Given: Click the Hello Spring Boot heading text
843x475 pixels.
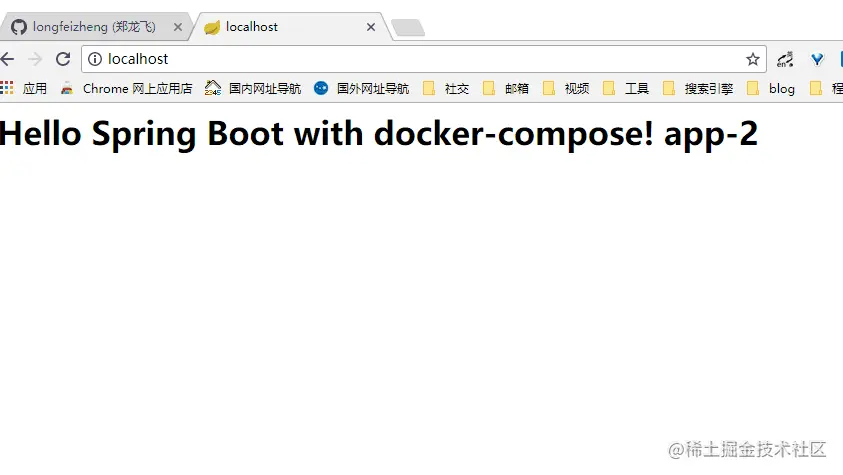Looking at the screenshot, I should 378,133.
